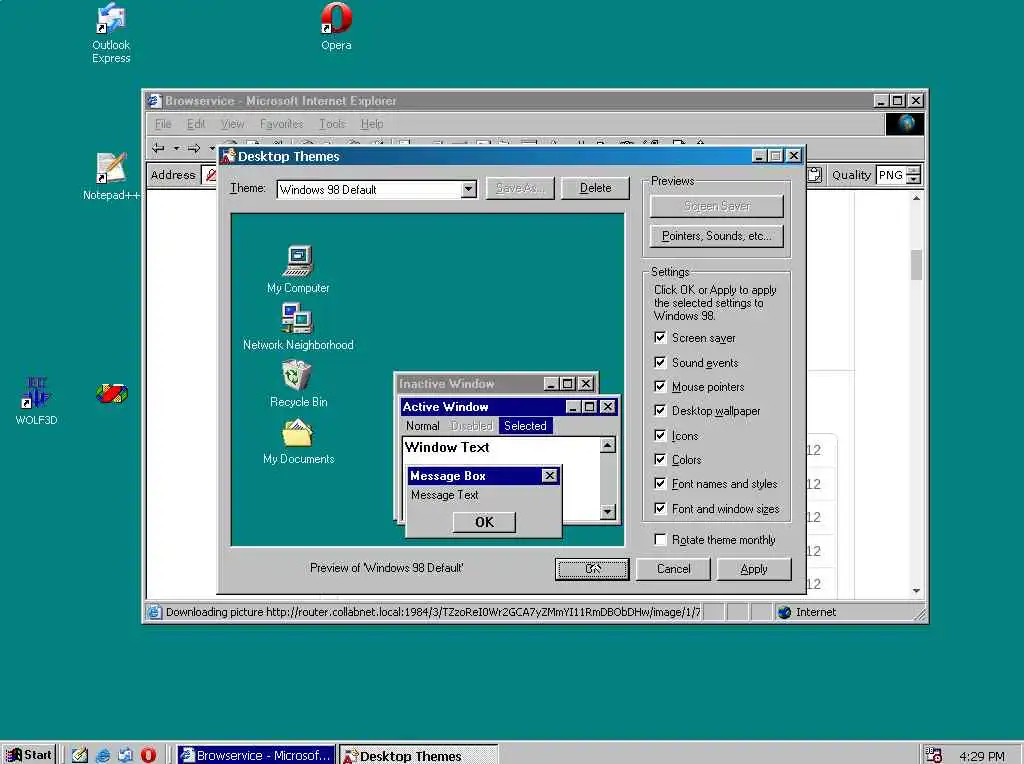This screenshot has height=764, width=1024.
Task: Click the Desktop Themes taskbar button
Action: (419, 755)
